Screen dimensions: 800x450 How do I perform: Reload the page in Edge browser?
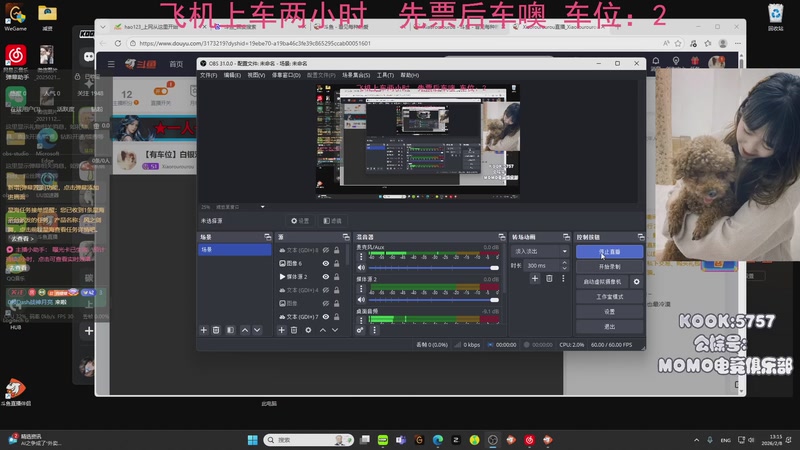[x=118, y=43]
